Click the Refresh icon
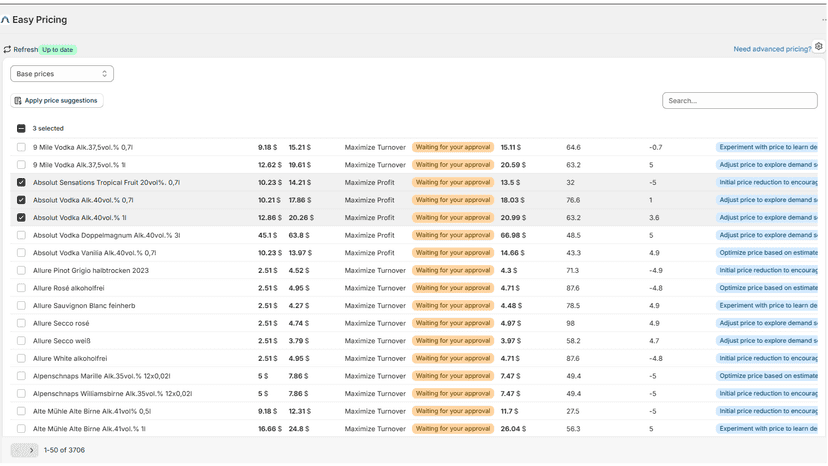Viewport: 828px width, 466px height. (7, 50)
